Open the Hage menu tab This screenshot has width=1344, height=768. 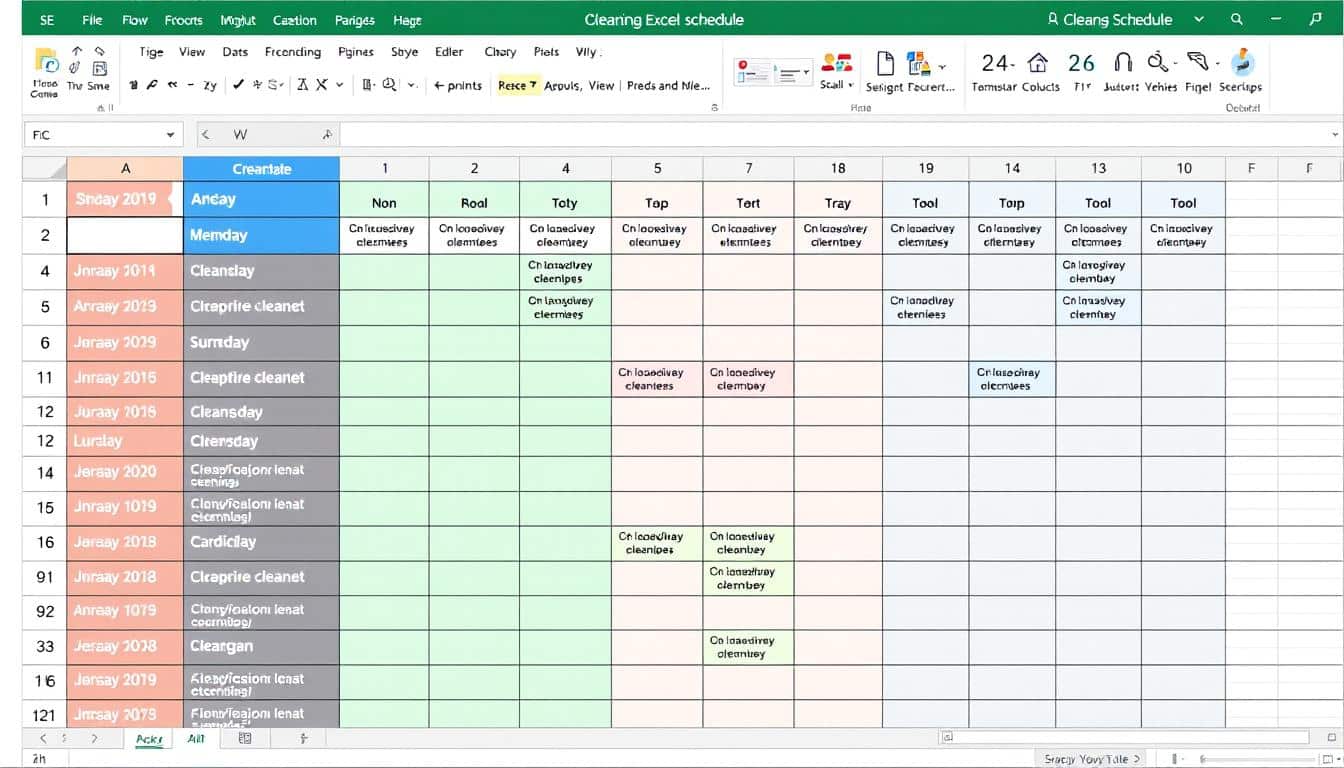pyautogui.click(x=407, y=20)
